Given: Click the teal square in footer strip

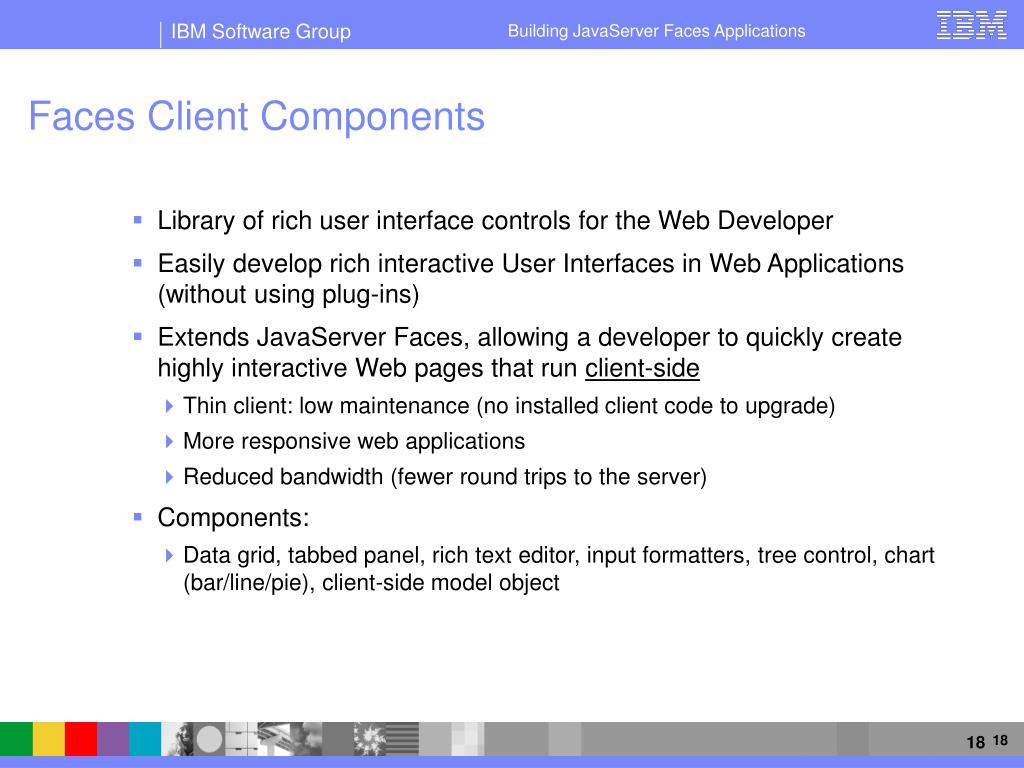Looking at the screenshot, I should [145, 739].
